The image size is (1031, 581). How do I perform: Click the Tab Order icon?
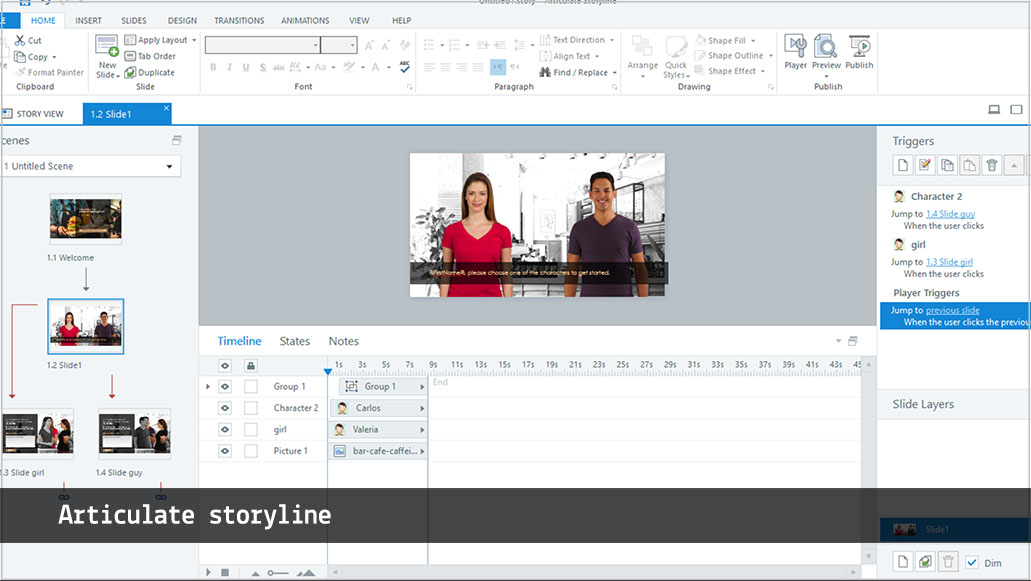tap(131, 56)
